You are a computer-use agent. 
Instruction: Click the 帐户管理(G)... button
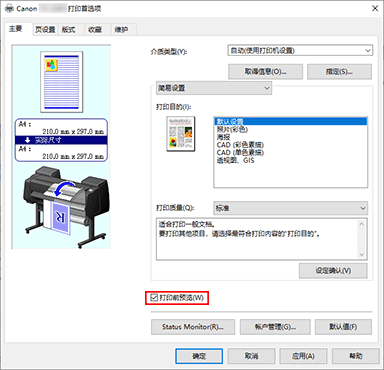click(x=275, y=327)
